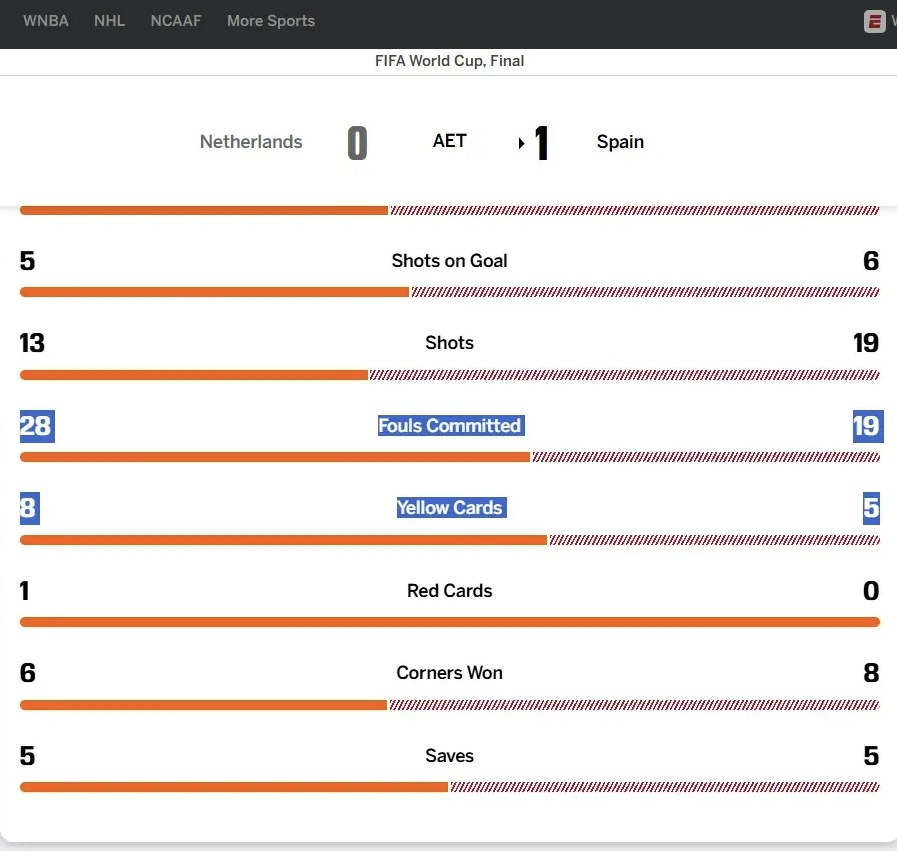Click the Fouls Committed comparison bar
This screenshot has height=851, width=897.
click(450, 457)
